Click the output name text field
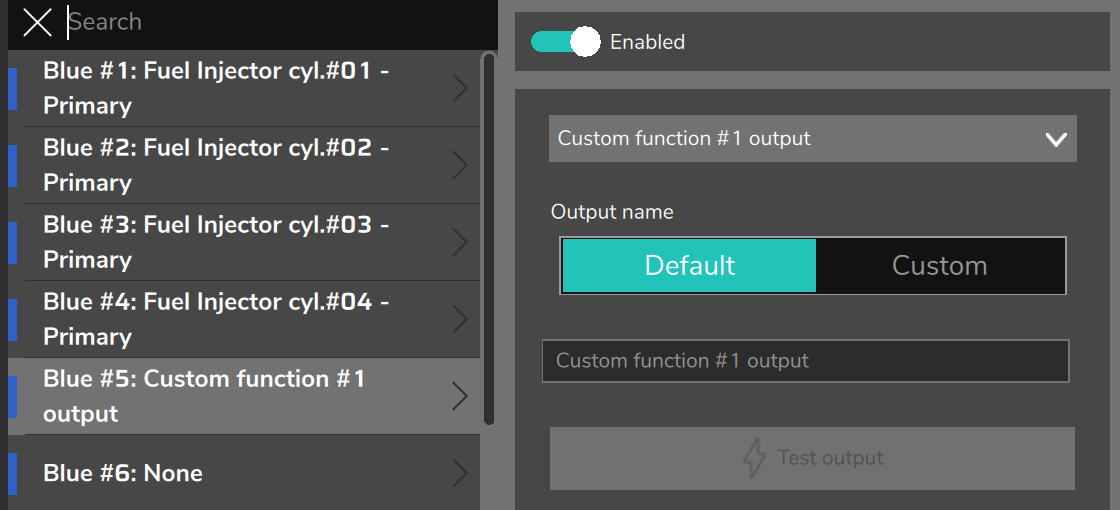Screen dimensions: 1120x510 coord(805,361)
